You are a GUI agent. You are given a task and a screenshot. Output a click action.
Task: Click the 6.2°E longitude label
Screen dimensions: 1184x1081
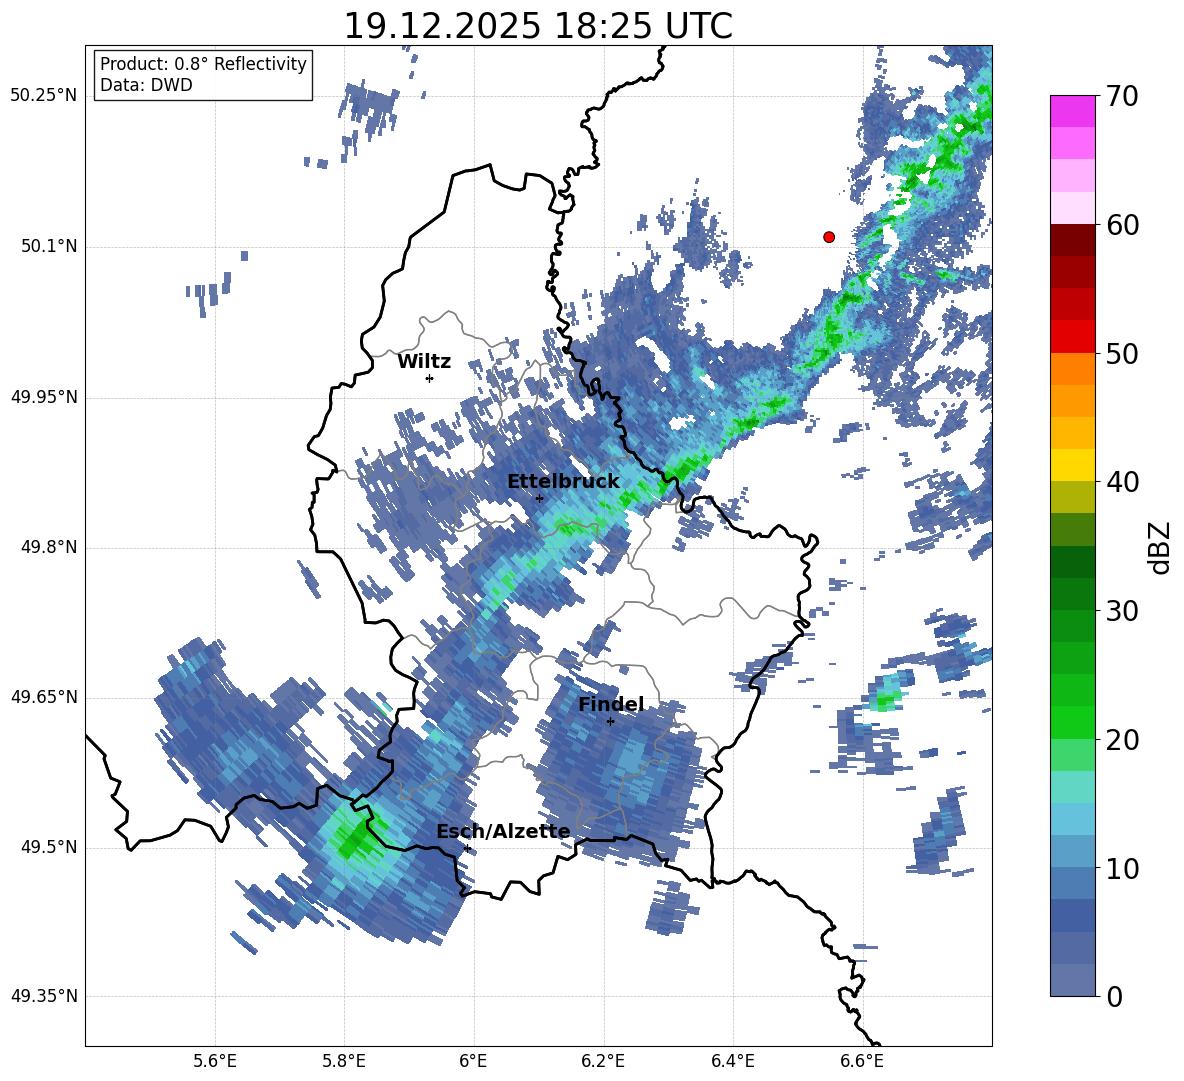tap(603, 1061)
